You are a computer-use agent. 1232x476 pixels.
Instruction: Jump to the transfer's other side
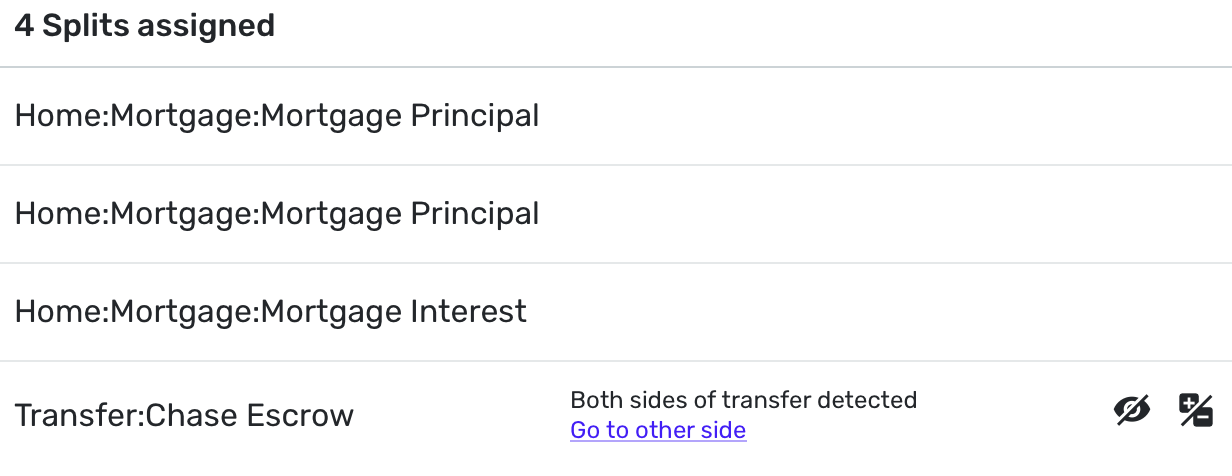pos(658,431)
